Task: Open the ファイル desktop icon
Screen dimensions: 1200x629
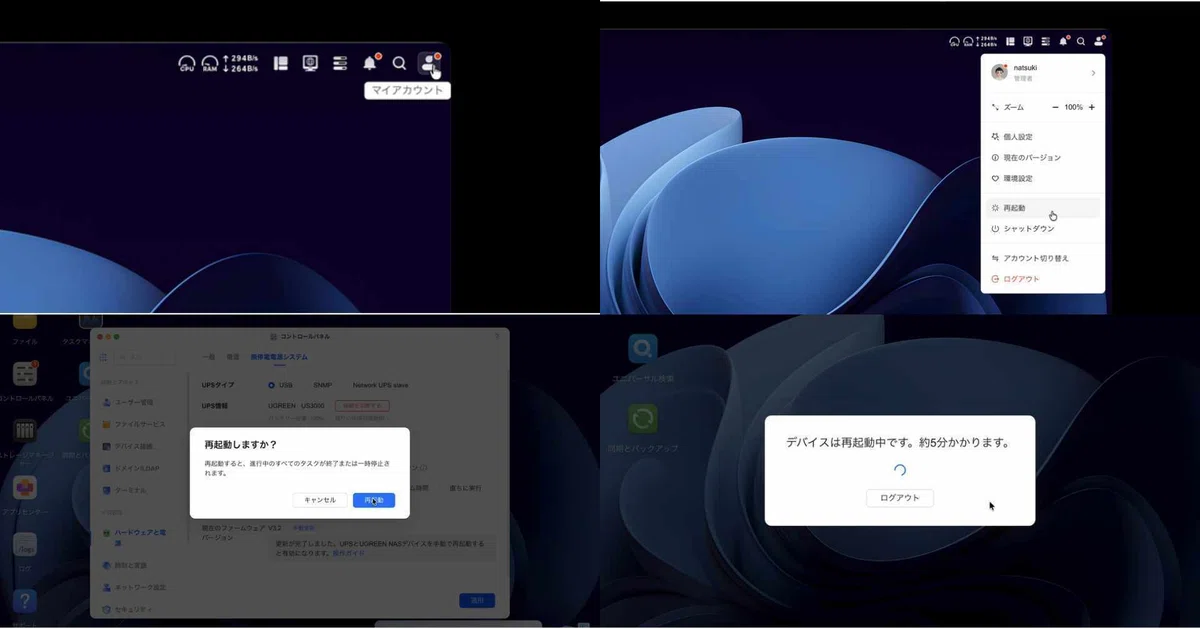Action: pos(25,320)
